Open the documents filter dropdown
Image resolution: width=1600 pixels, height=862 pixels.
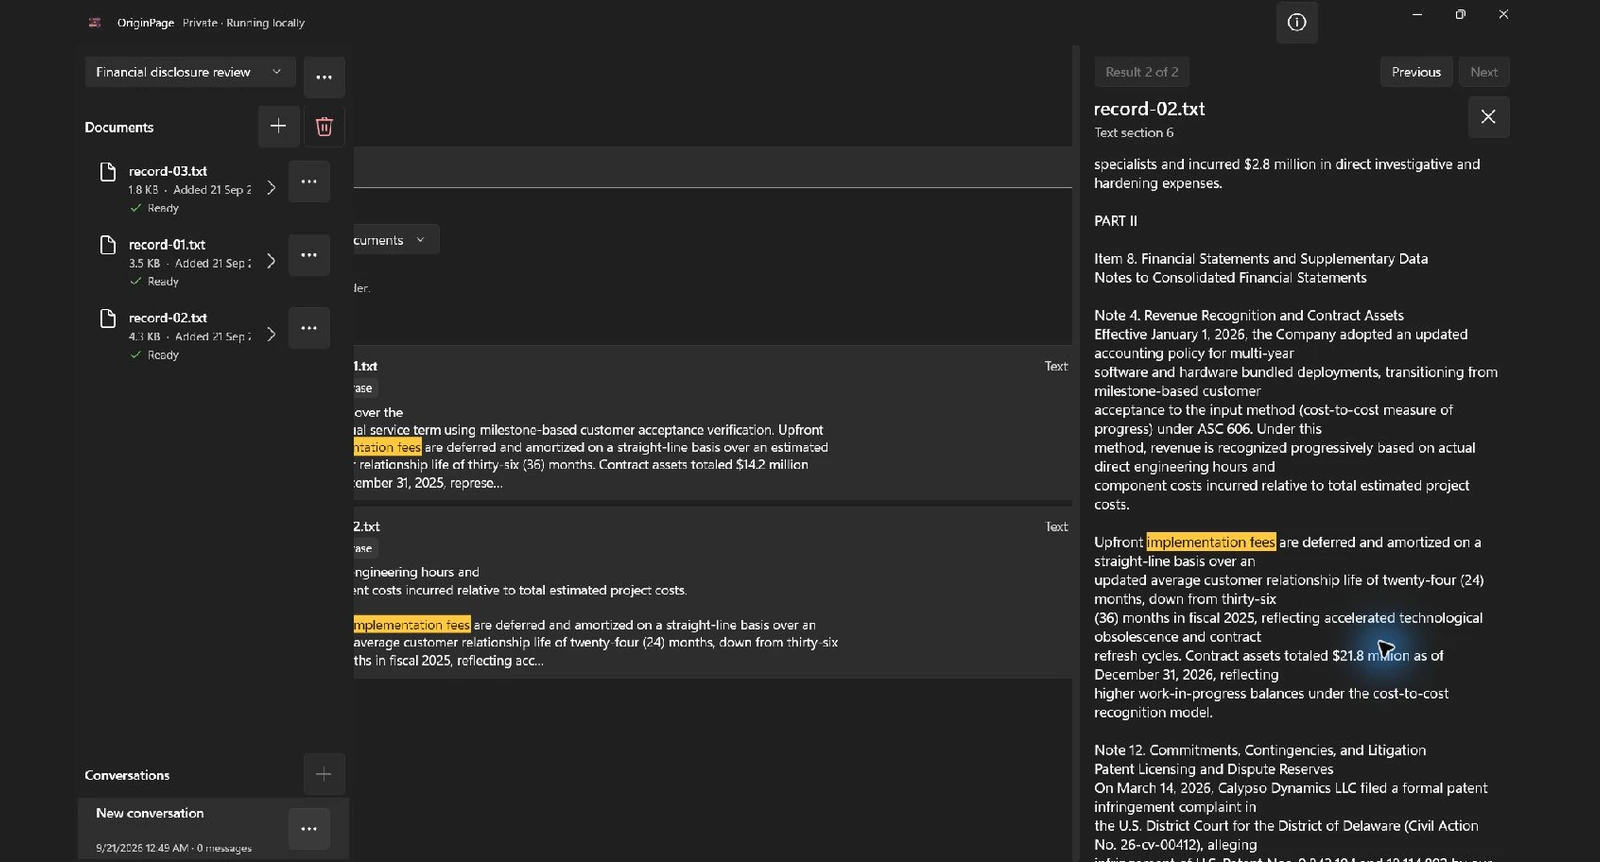coord(395,240)
